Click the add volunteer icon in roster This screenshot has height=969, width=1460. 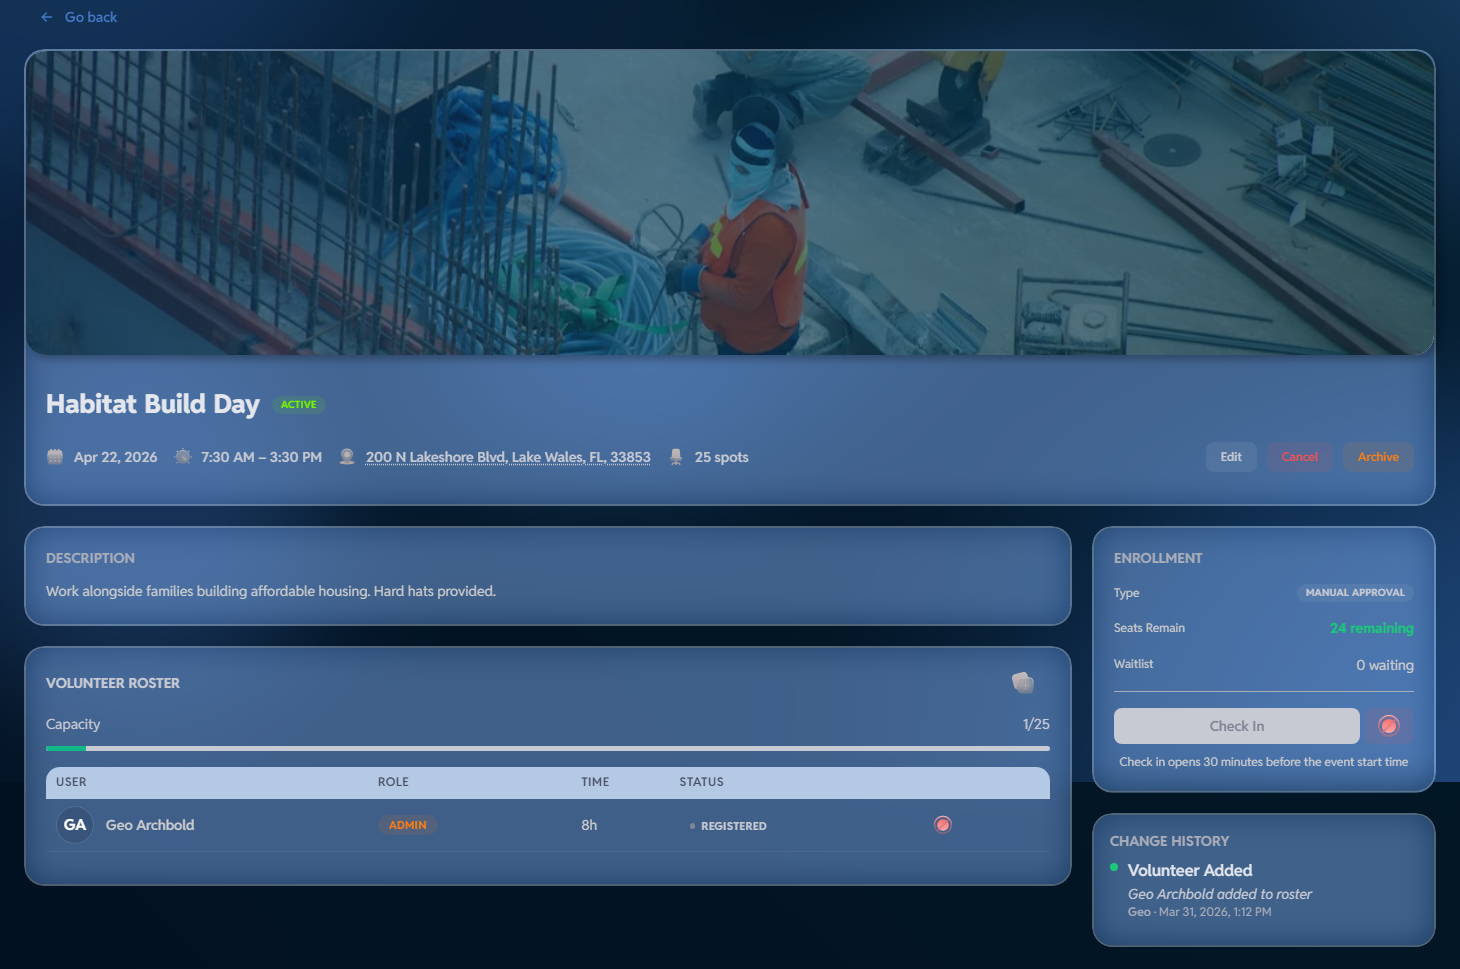pyautogui.click(x=1022, y=683)
